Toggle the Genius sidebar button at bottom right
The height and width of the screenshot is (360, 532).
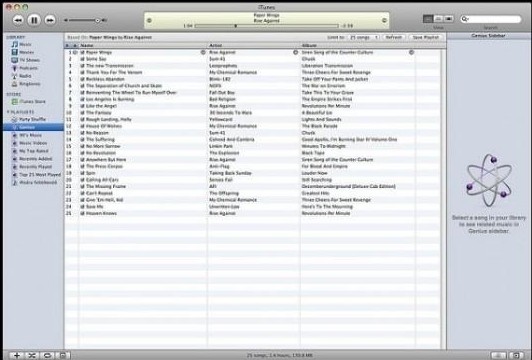(x=516, y=355)
